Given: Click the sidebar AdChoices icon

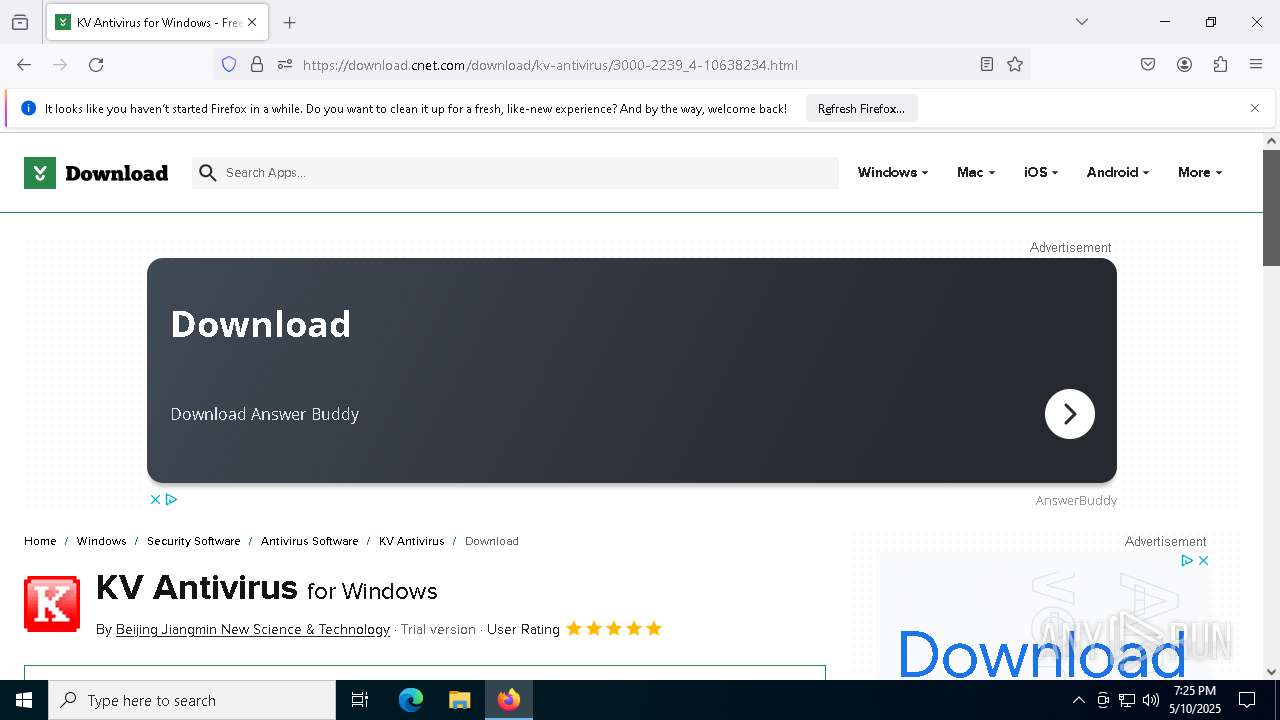Looking at the screenshot, I should (1187, 561).
